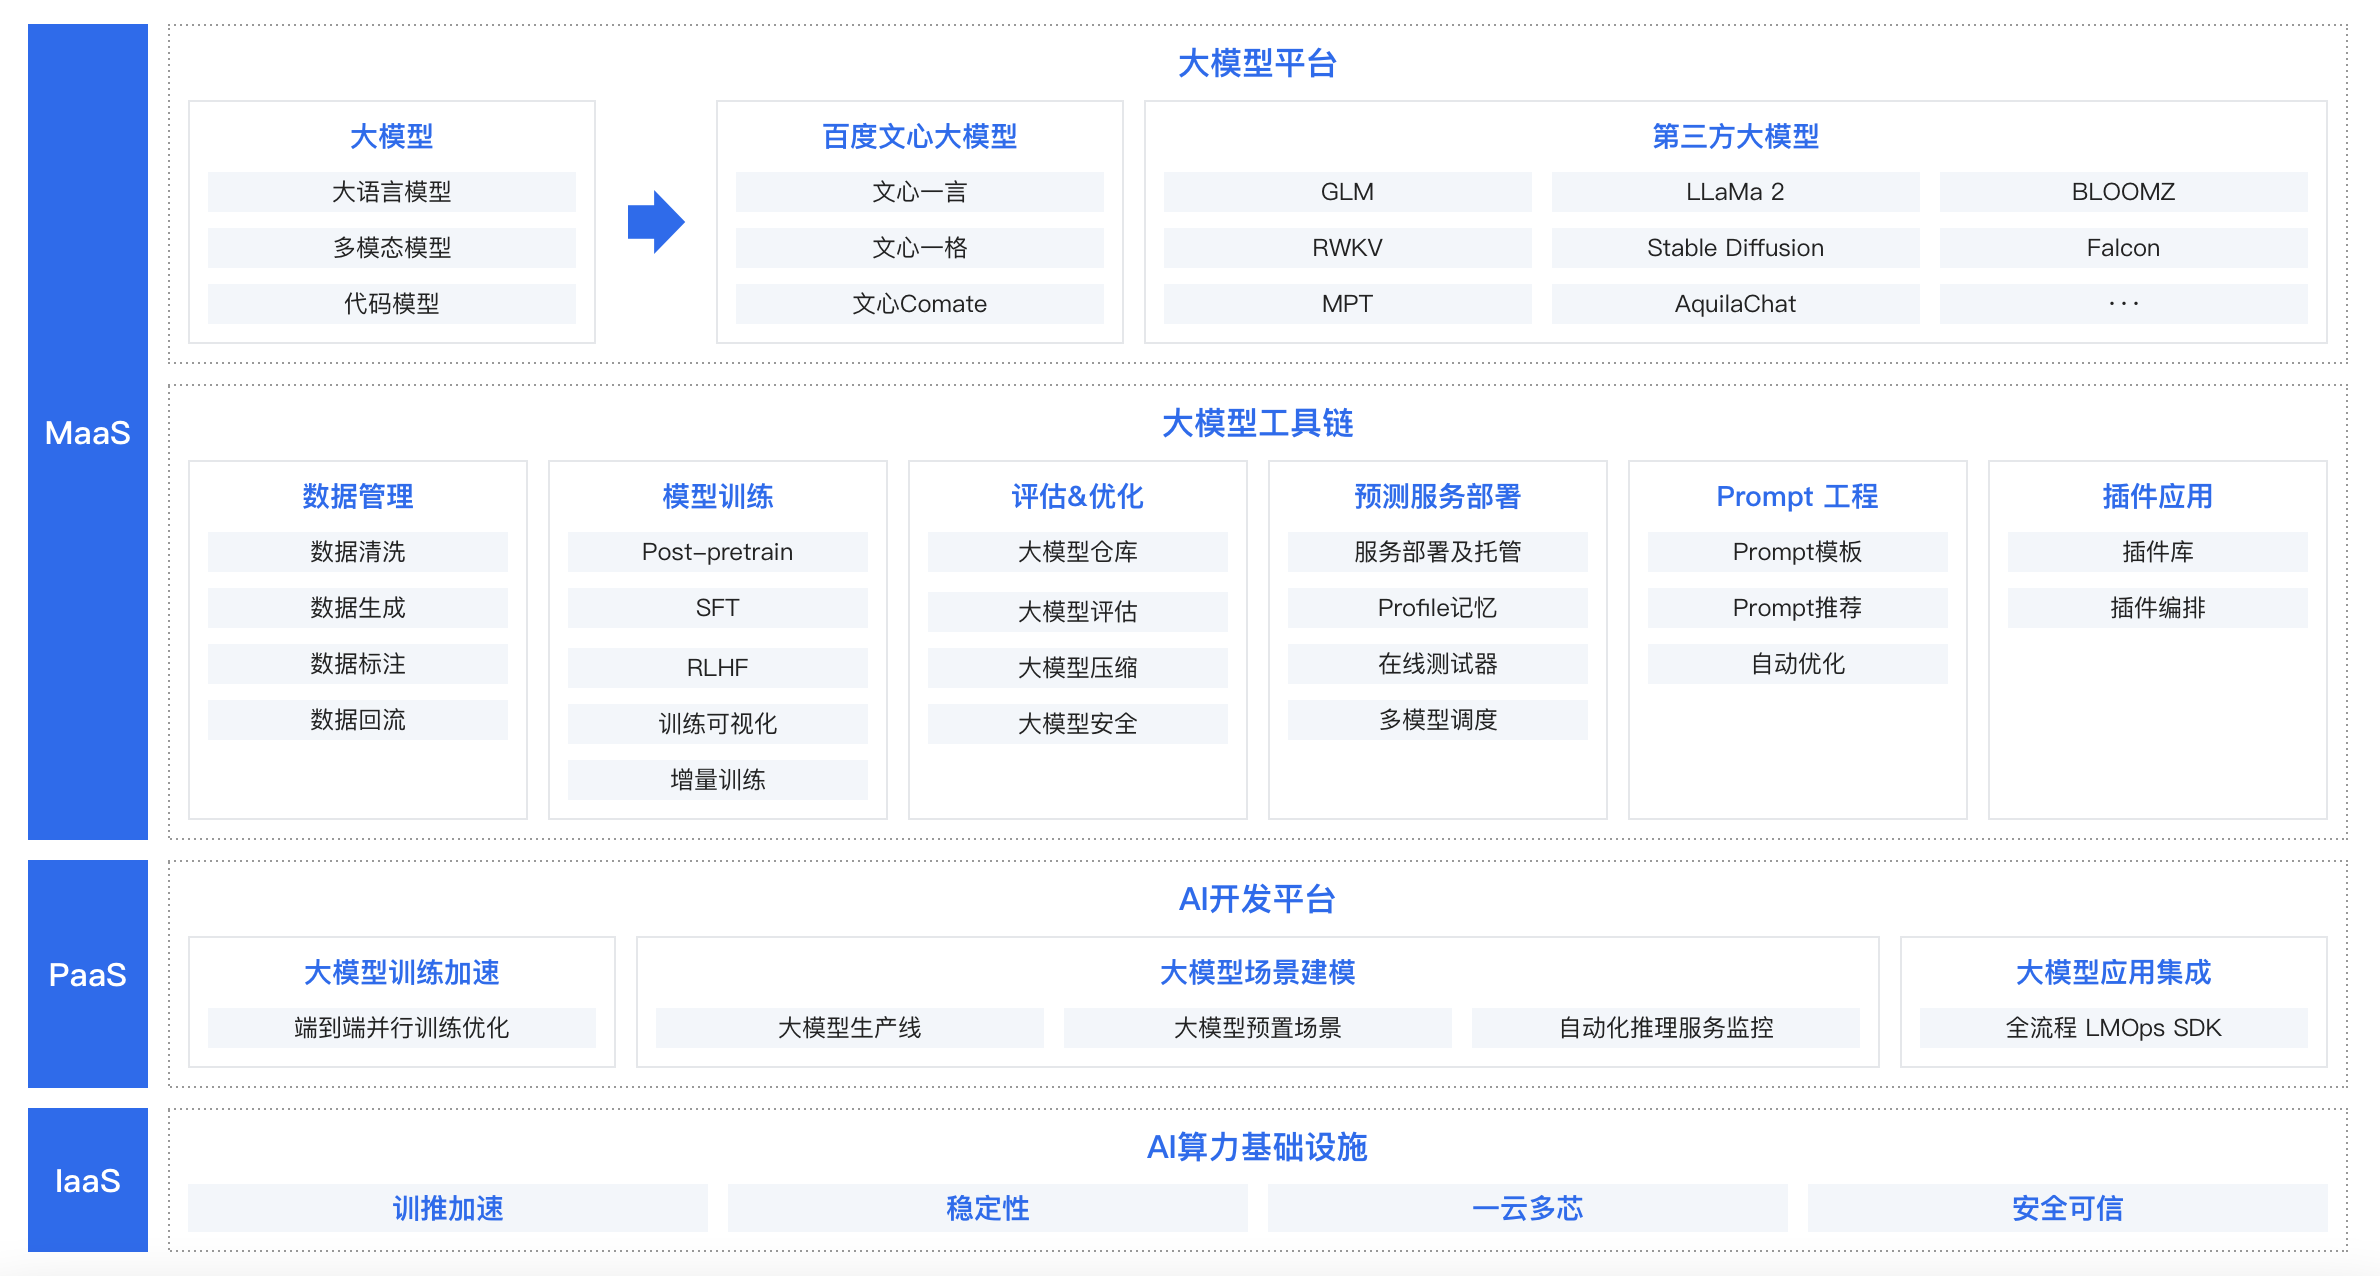Viewport: 2380px width, 1276px height.
Task: Click the 大模型平台 heading
Action: tap(1258, 63)
